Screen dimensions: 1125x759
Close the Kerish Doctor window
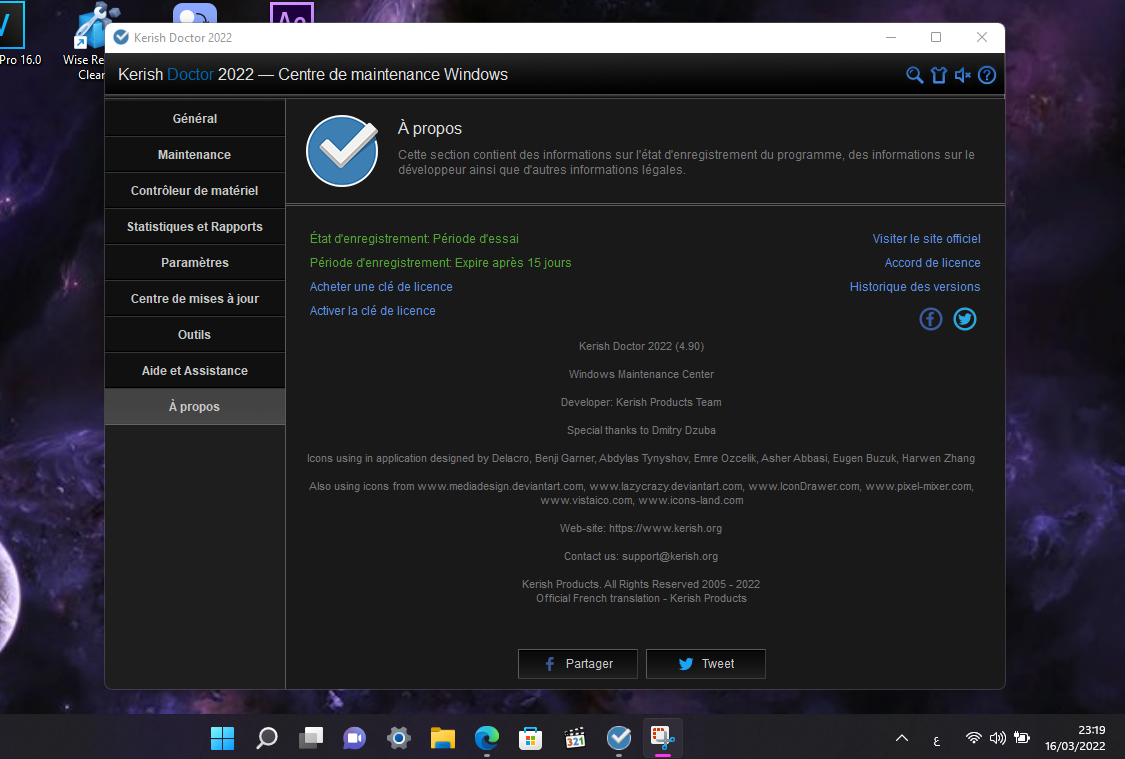pos(982,37)
